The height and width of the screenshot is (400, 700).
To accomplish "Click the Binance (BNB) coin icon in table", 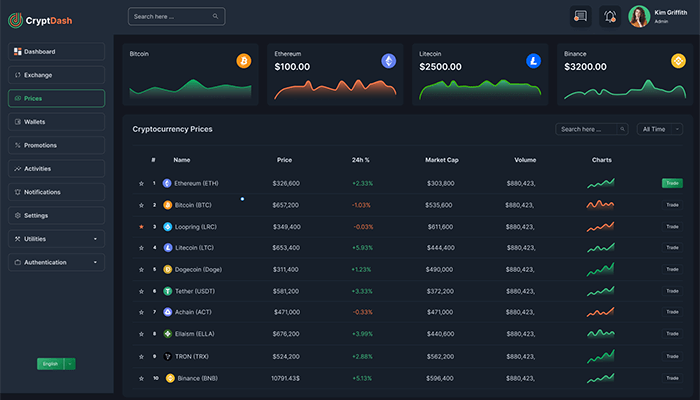I will coord(170,378).
